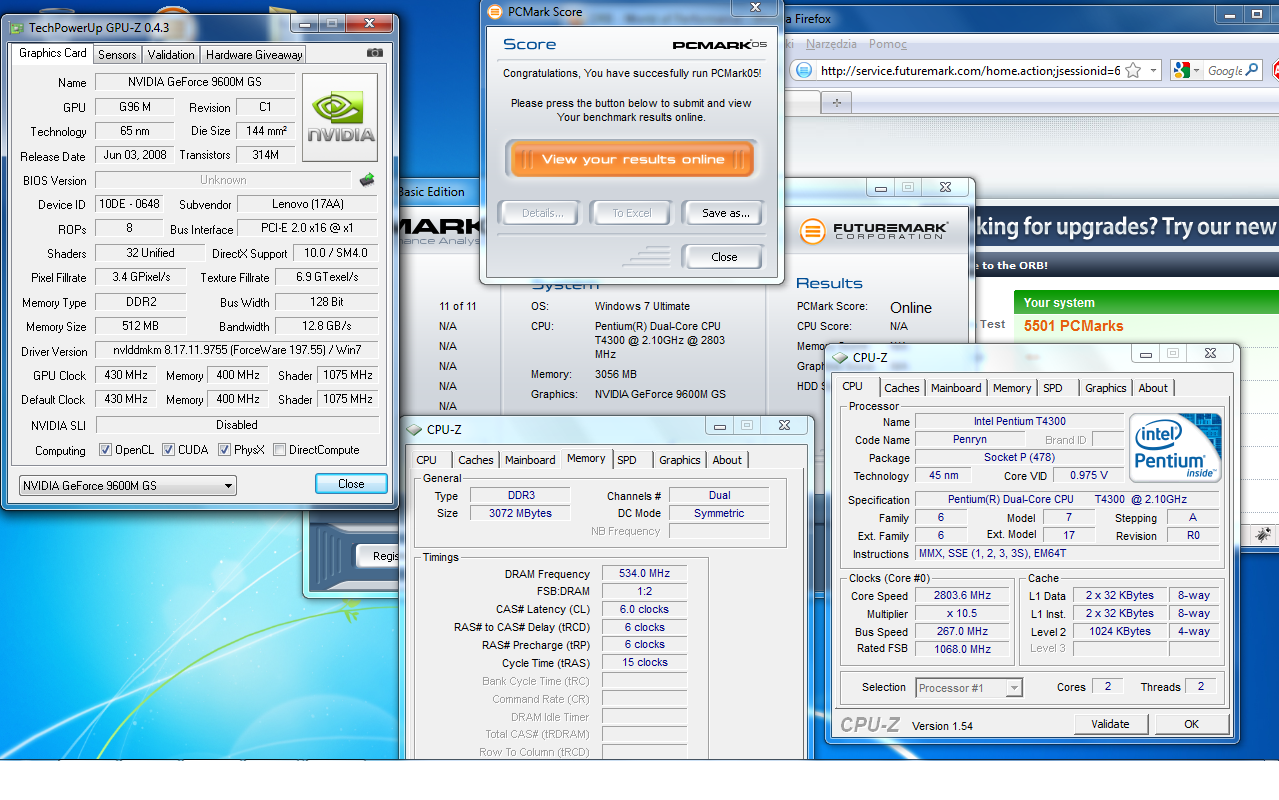1279x800 pixels.
Task: Switch to the Mainboard tab in the CPU-Z processor window
Action: (956, 388)
